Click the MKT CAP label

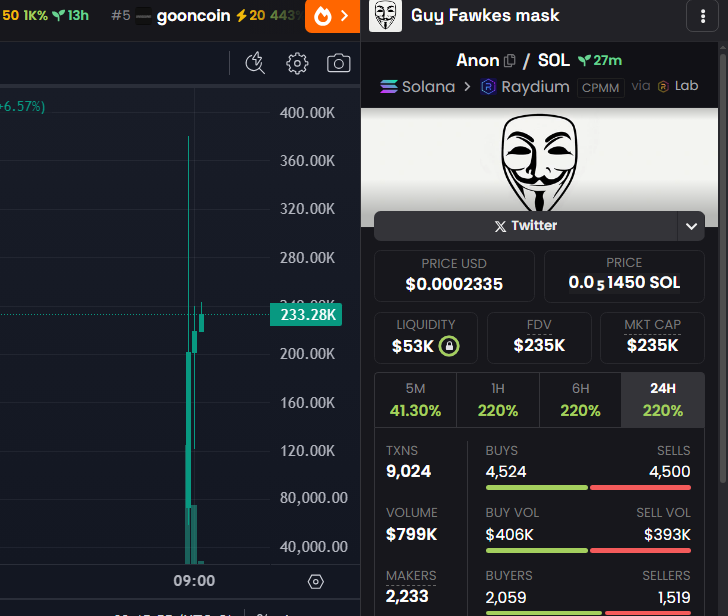pyautogui.click(x=652, y=324)
